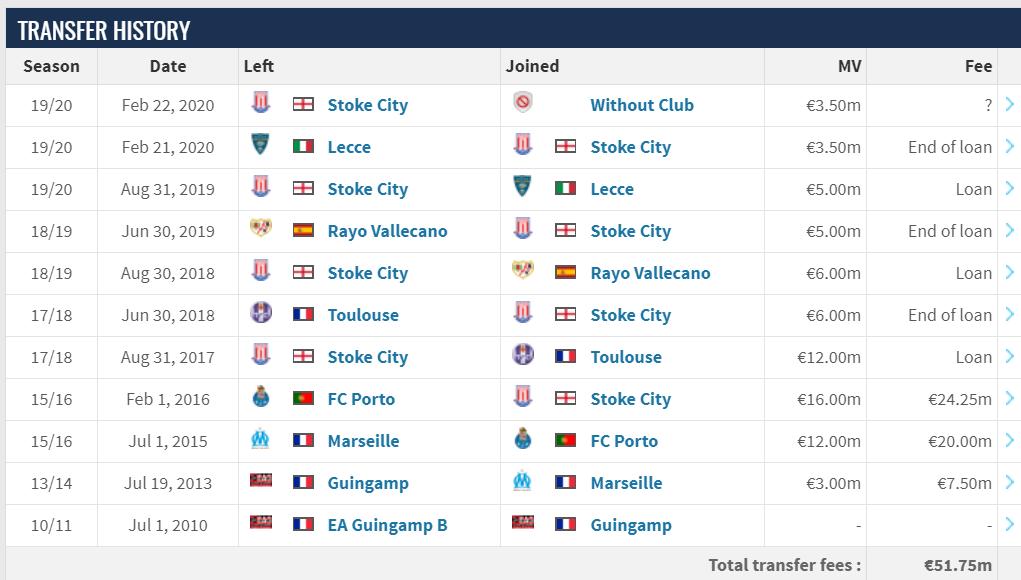
Task: Click the Without Club placeholder icon
Action: point(522,104)
